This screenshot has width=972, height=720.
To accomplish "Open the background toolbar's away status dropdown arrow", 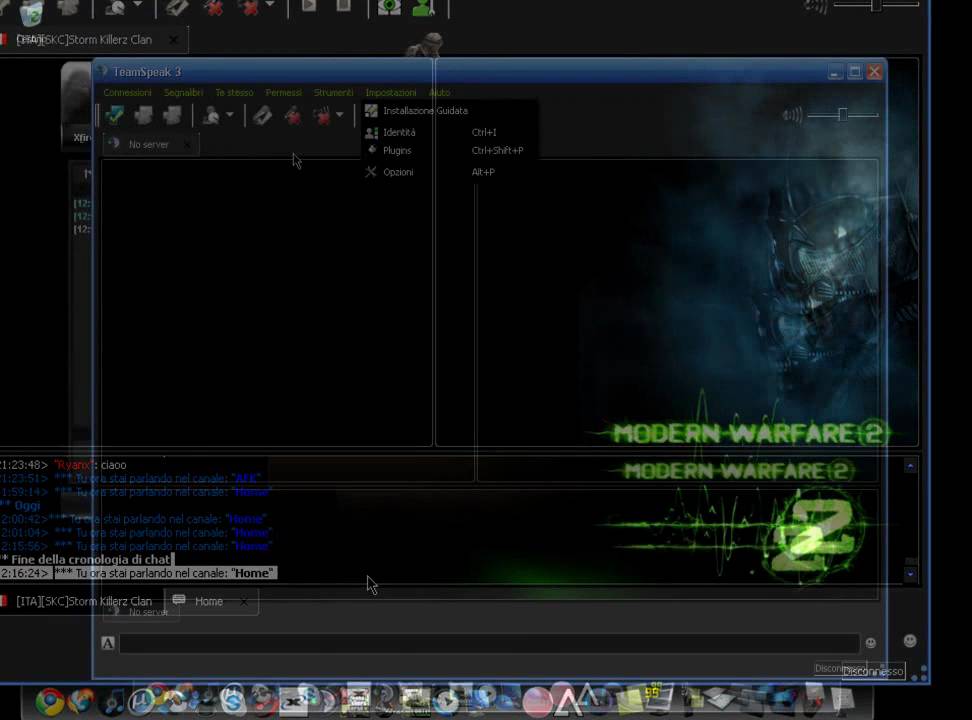I will click(138, 4).
